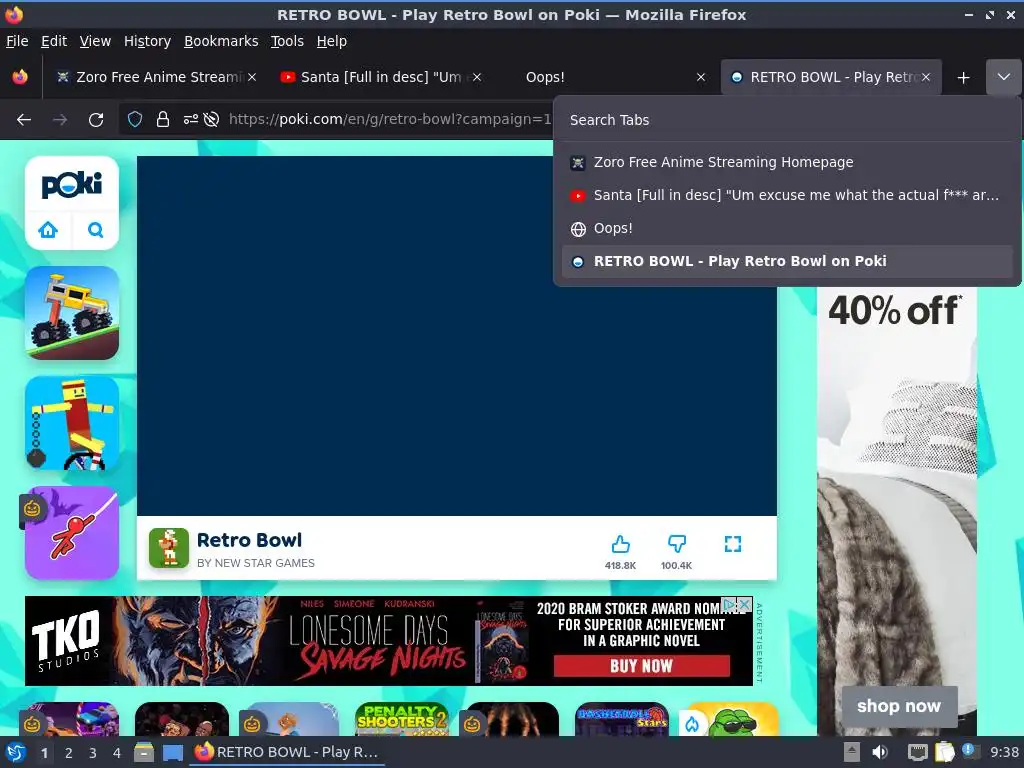Click Retro Bowl game icon beside title
This screenshot has height=768, width=1024.
(x=168, y=548)
